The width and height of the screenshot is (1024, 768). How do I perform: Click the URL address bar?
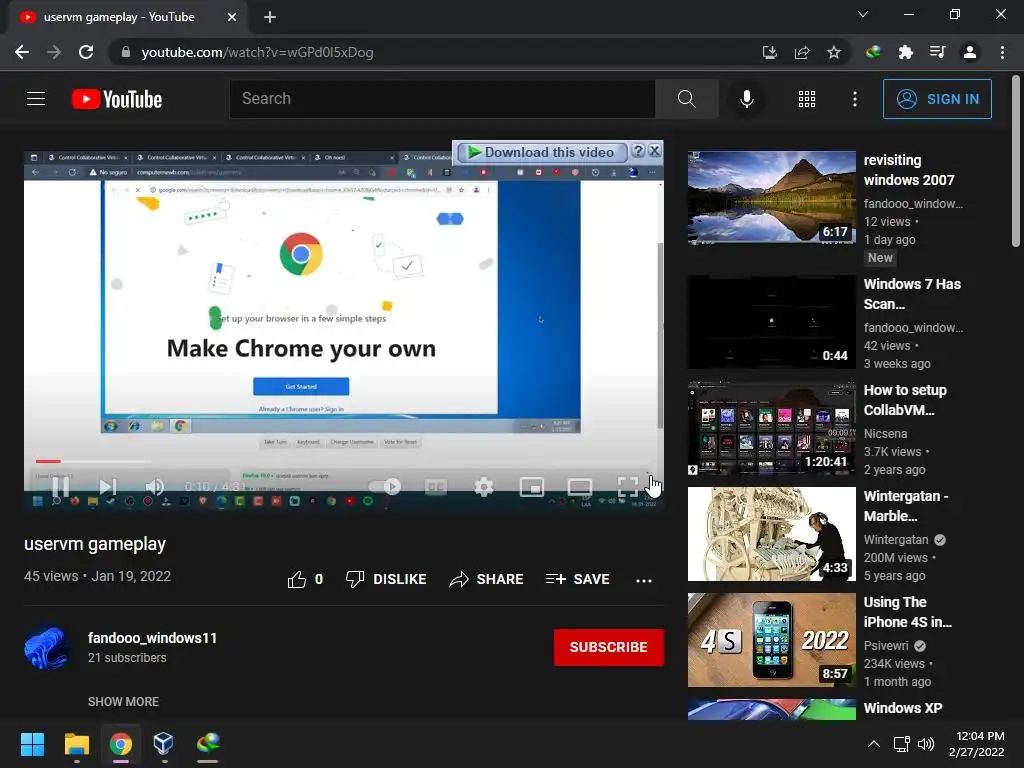pyautogui.click(x=431, y=52)
